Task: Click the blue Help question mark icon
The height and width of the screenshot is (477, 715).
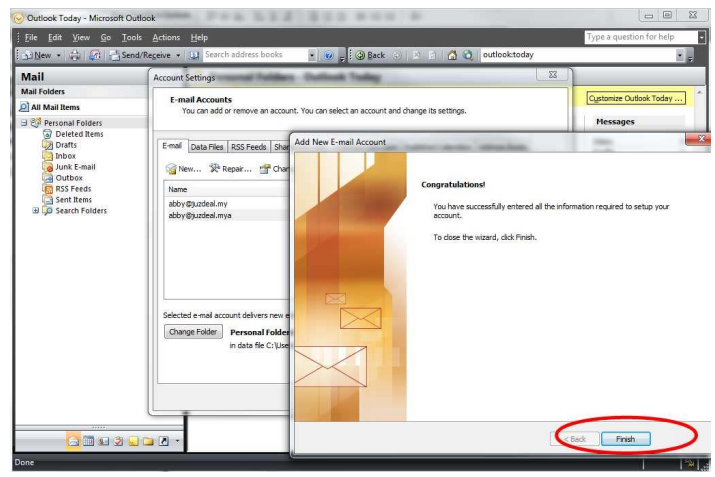Action: [x=328, y=55]
